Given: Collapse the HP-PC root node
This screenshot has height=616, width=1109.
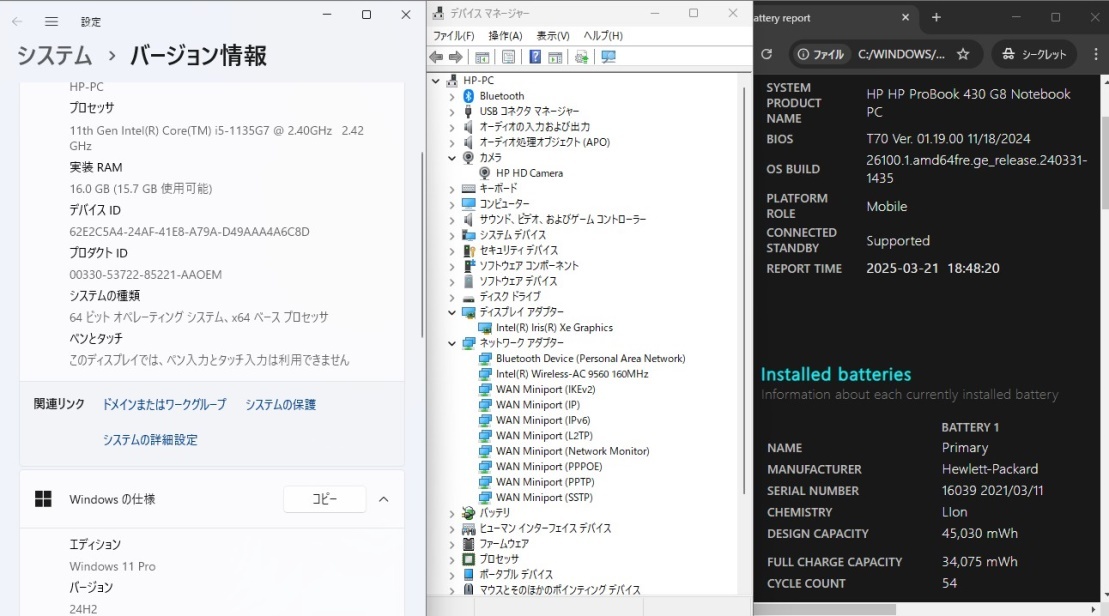Looking at the screenshot, I should 436,81.
